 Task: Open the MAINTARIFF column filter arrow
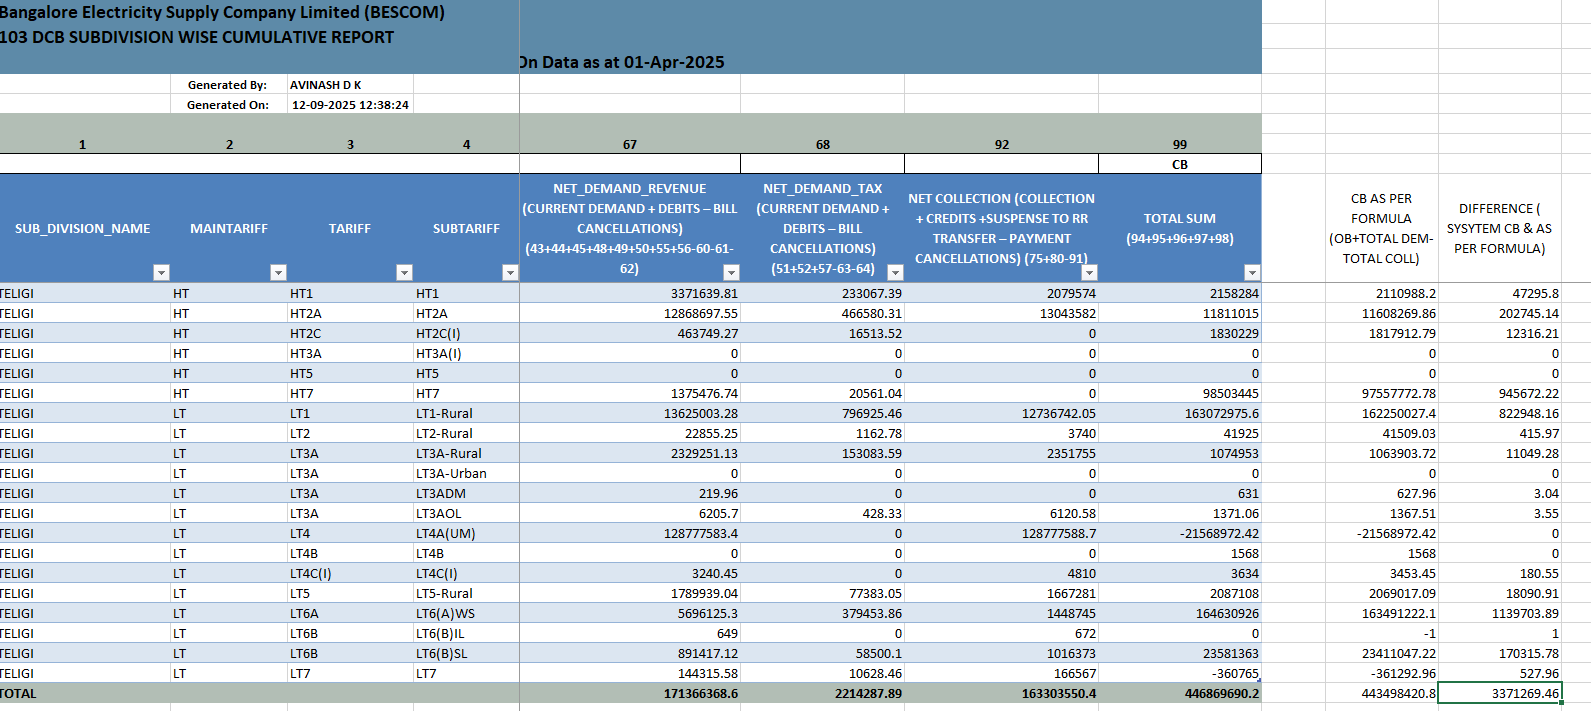click(278, 273)
